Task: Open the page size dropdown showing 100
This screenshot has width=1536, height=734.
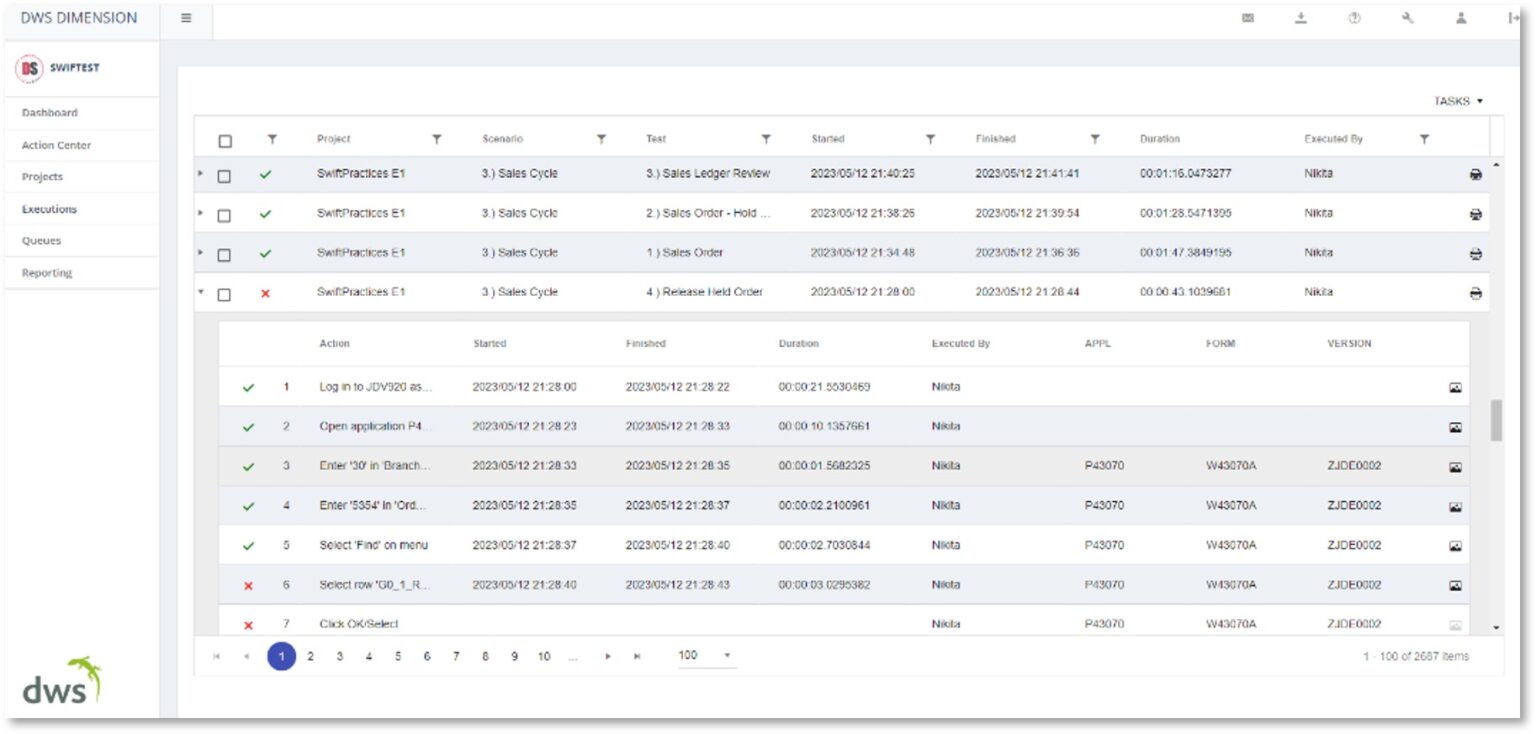Action: [706, 655]
